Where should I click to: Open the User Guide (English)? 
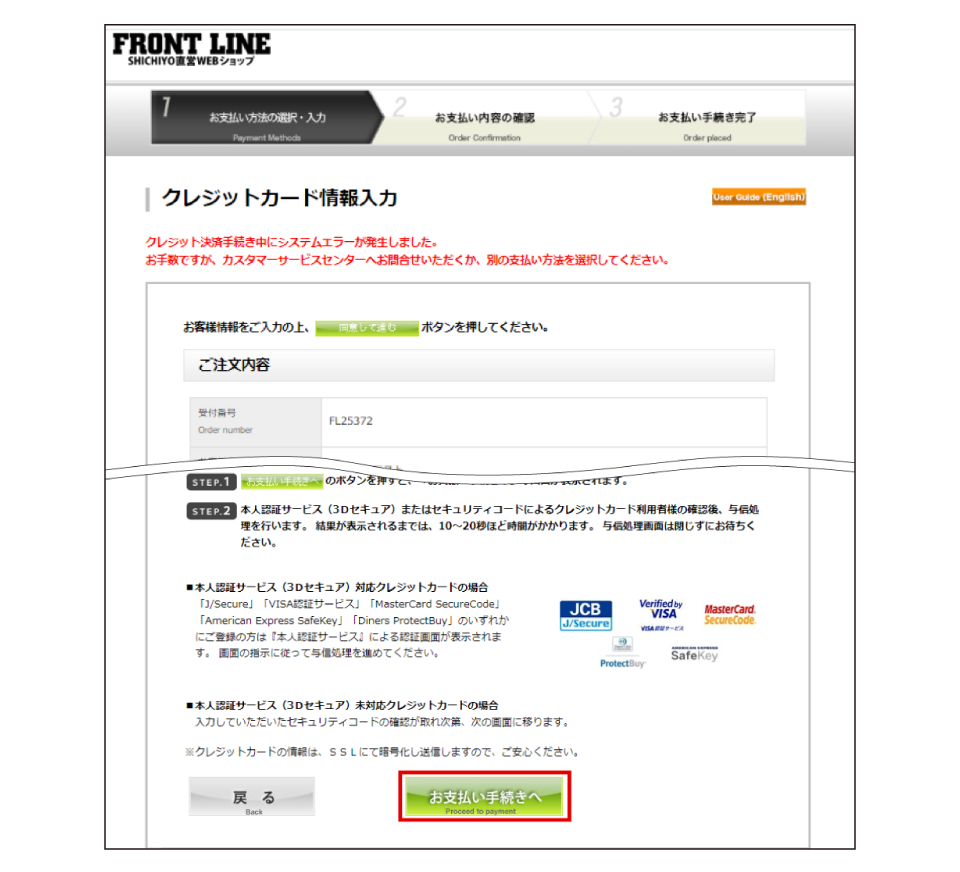(759, 197)
